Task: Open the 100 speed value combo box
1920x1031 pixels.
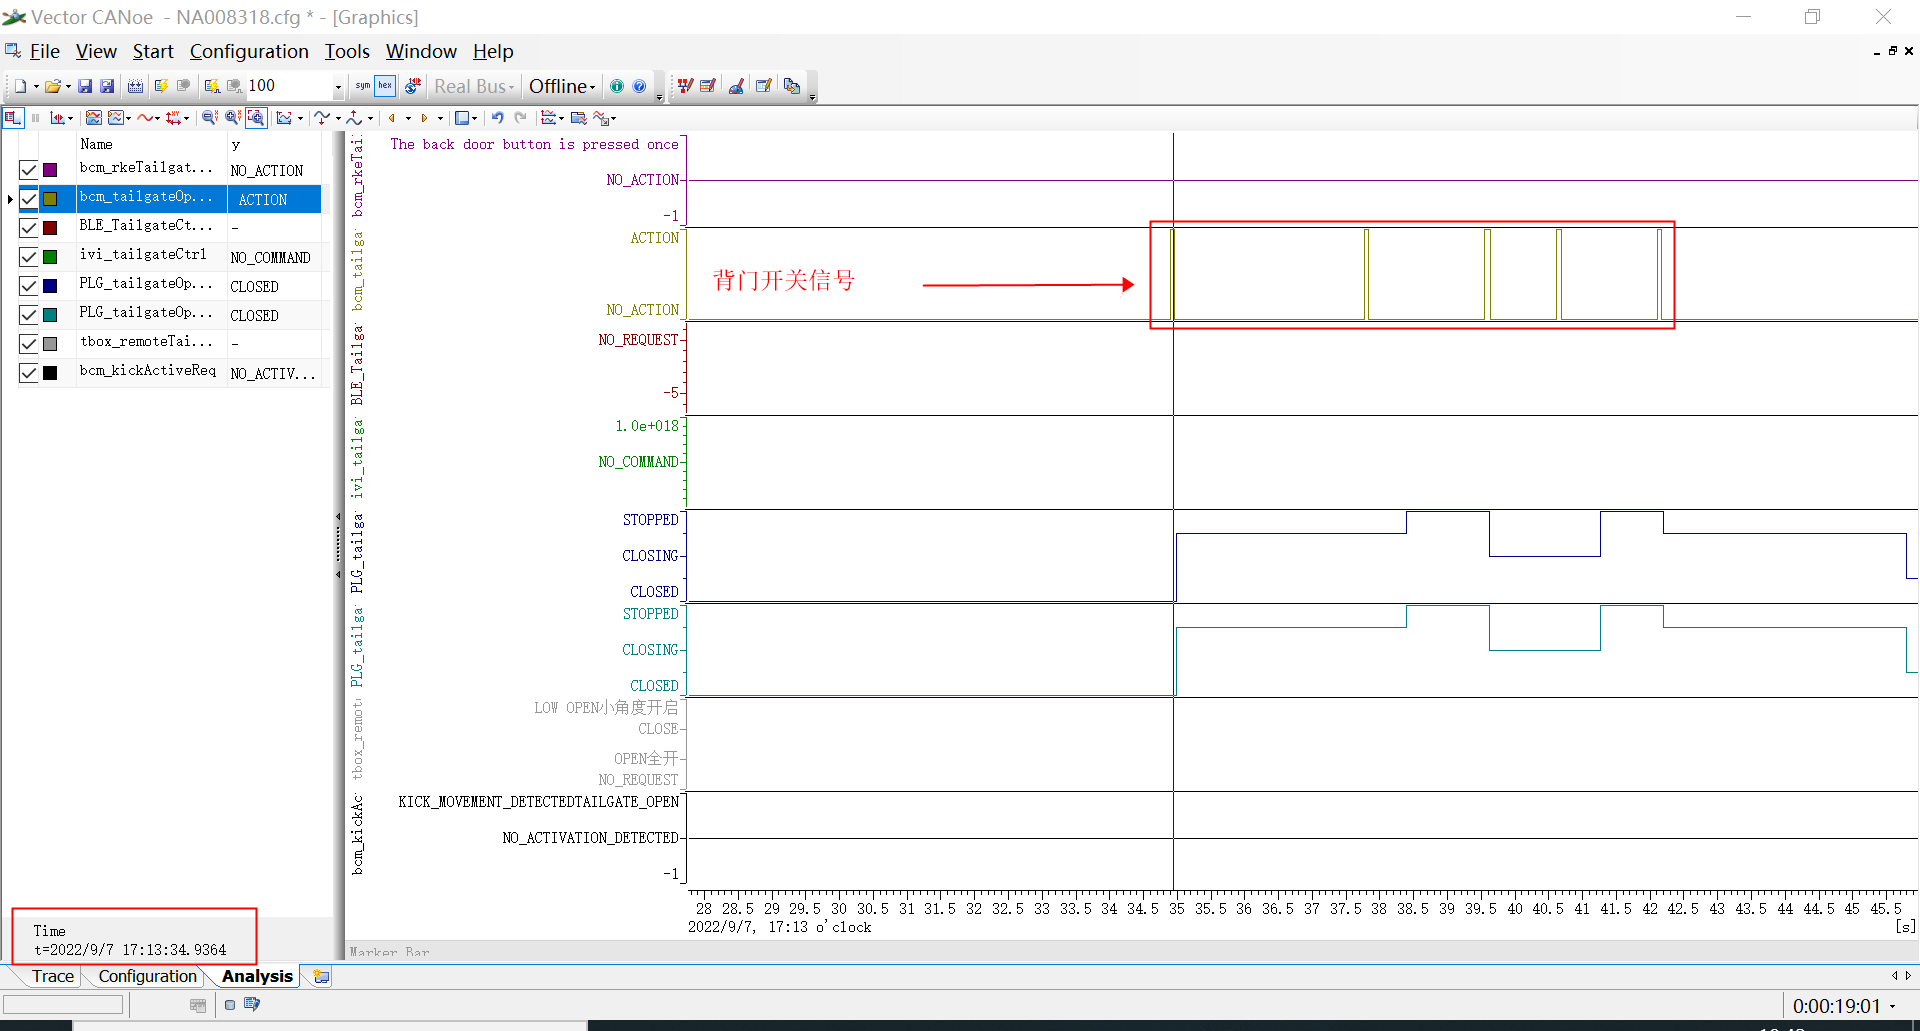Action: [x=337, y=87]
